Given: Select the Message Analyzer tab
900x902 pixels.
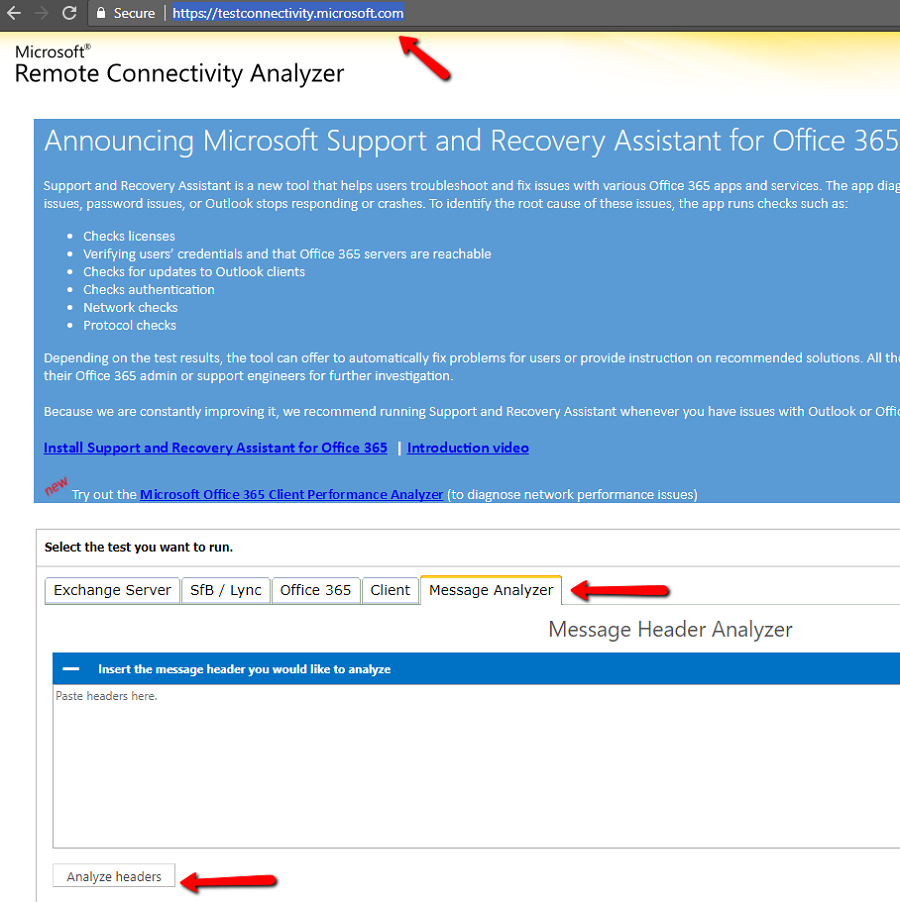Looking at the screenshot, I should point(491,590).
